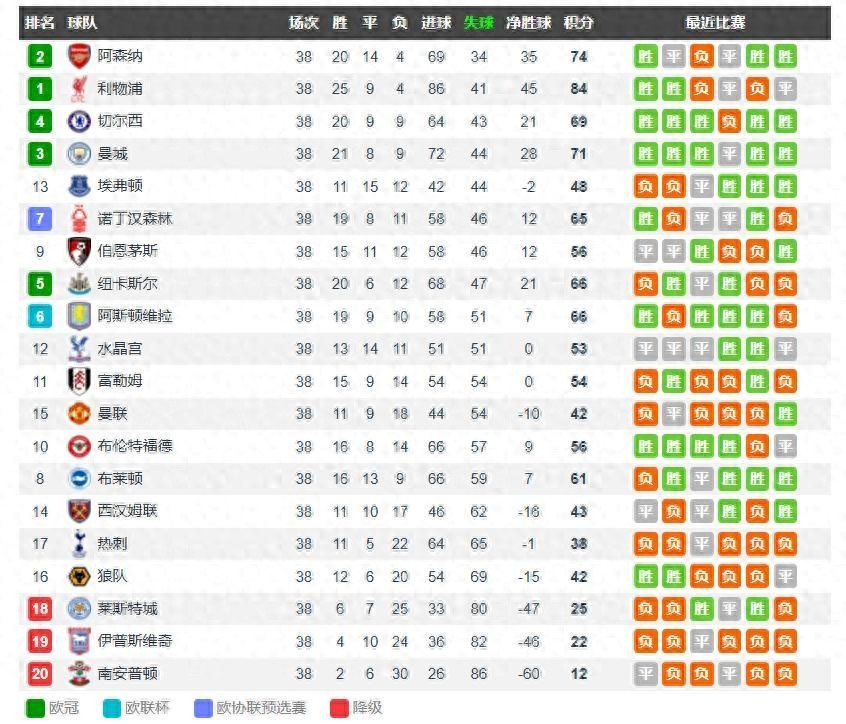Click the Chelsea club crest
Screen dimensions: 846x724
[x=79, y=121]
